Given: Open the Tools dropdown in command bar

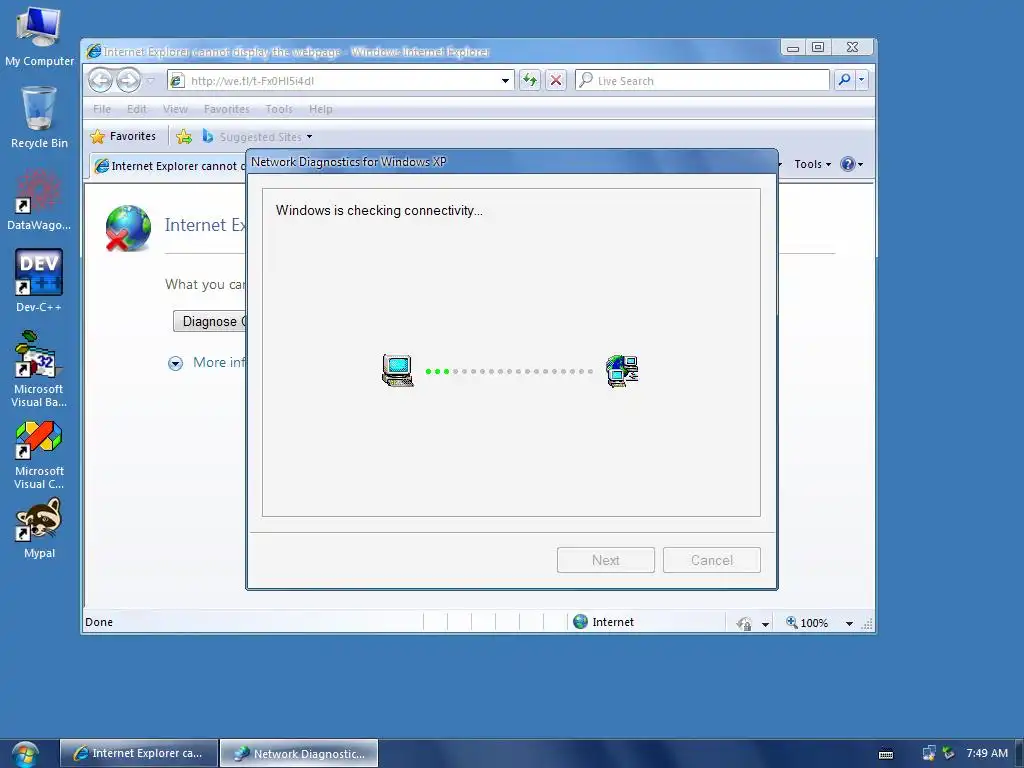Looking at the screenshot, I should click(x=812, y=165).
